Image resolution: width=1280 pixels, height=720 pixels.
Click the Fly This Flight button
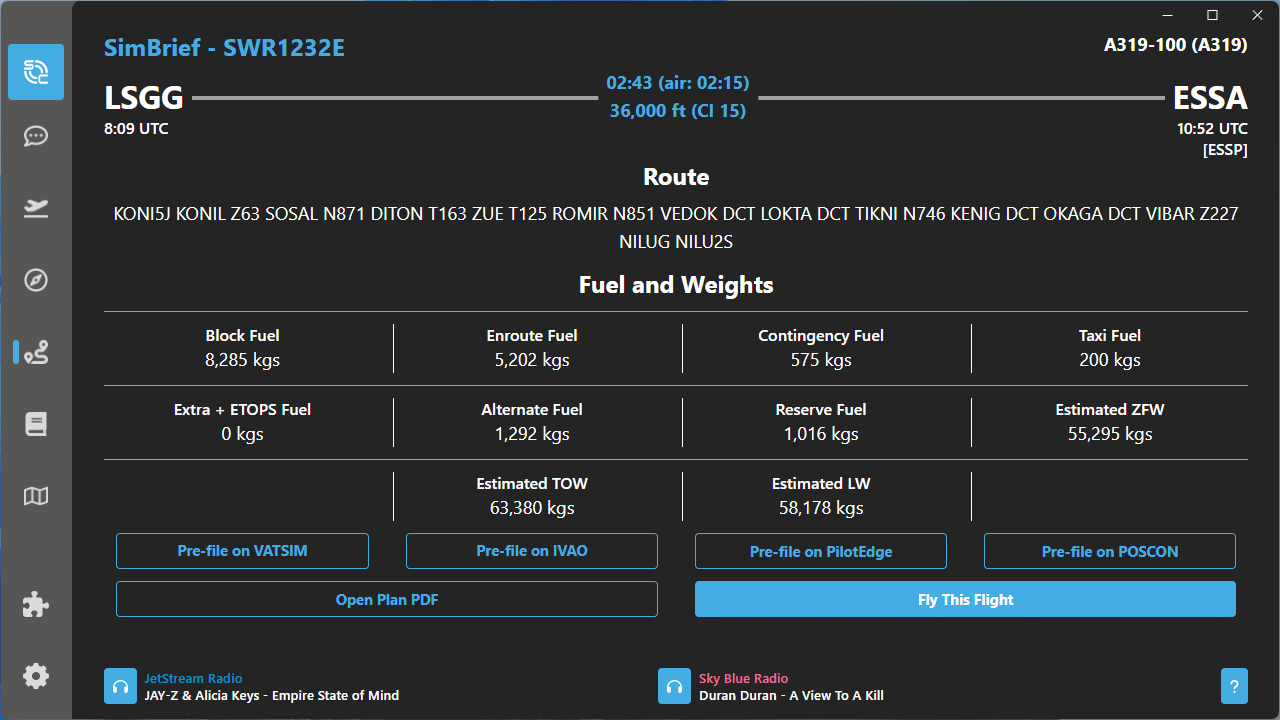point(965,600)
